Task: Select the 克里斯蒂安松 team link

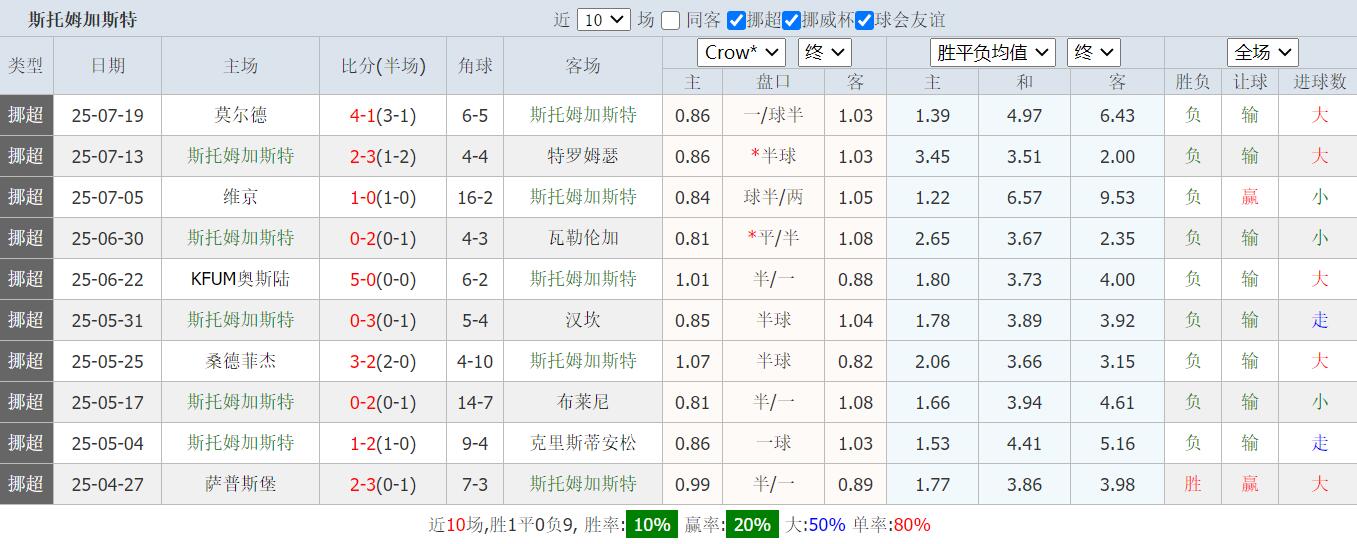Action: pos(583,443)
